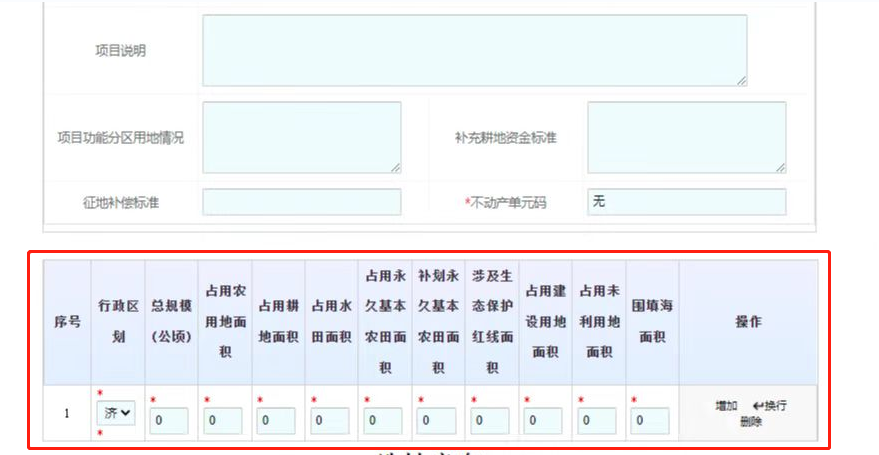Click the 征地补偿标准 input field
Screen dimensions: 879x455
point(301,202)
